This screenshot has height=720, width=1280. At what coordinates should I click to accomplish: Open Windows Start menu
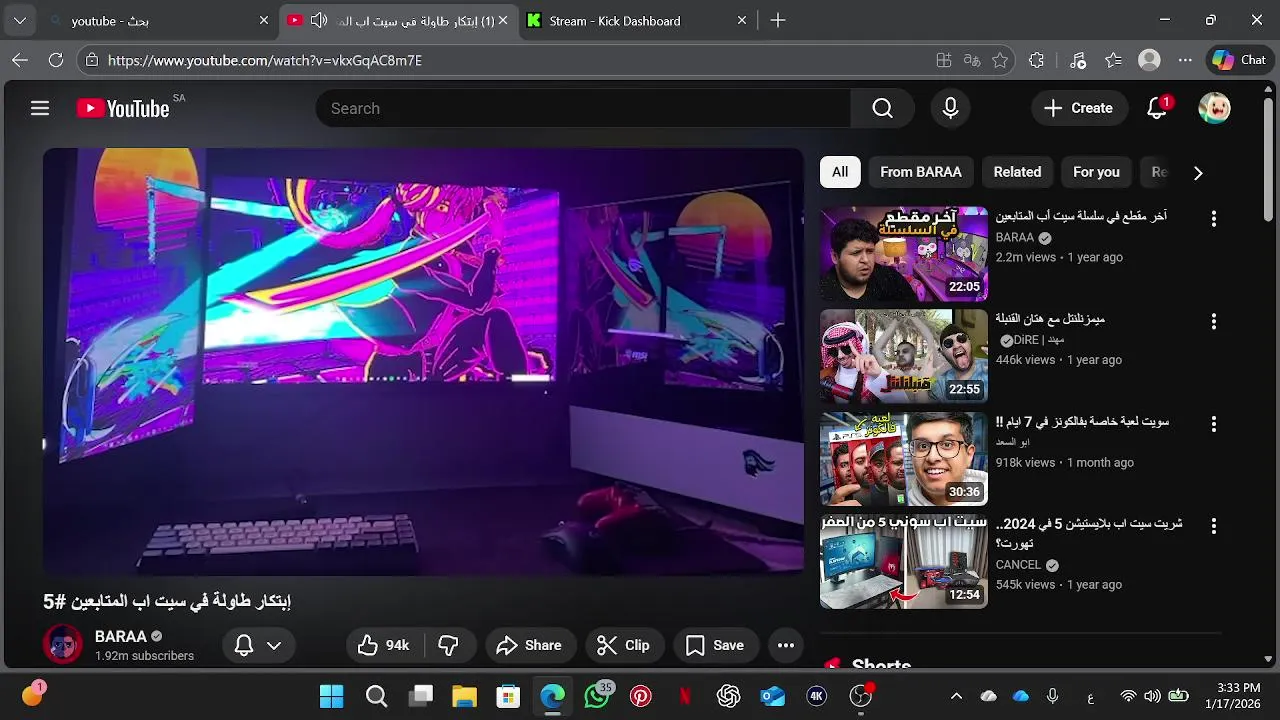331,696
